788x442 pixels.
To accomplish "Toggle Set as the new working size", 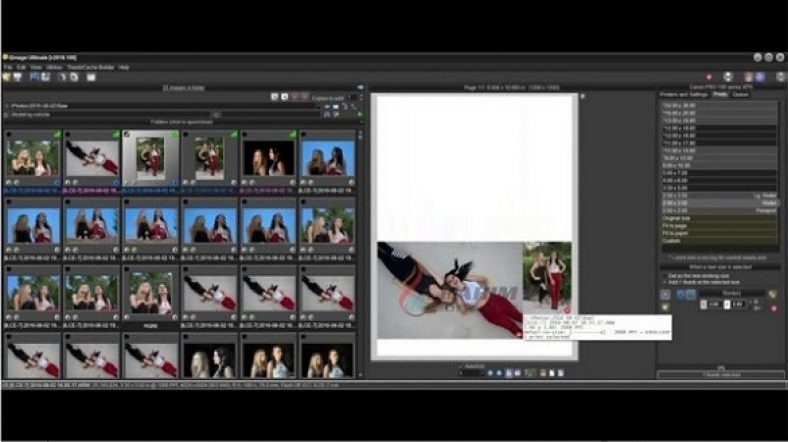I will pyautogui.click(x=664, y=276).
